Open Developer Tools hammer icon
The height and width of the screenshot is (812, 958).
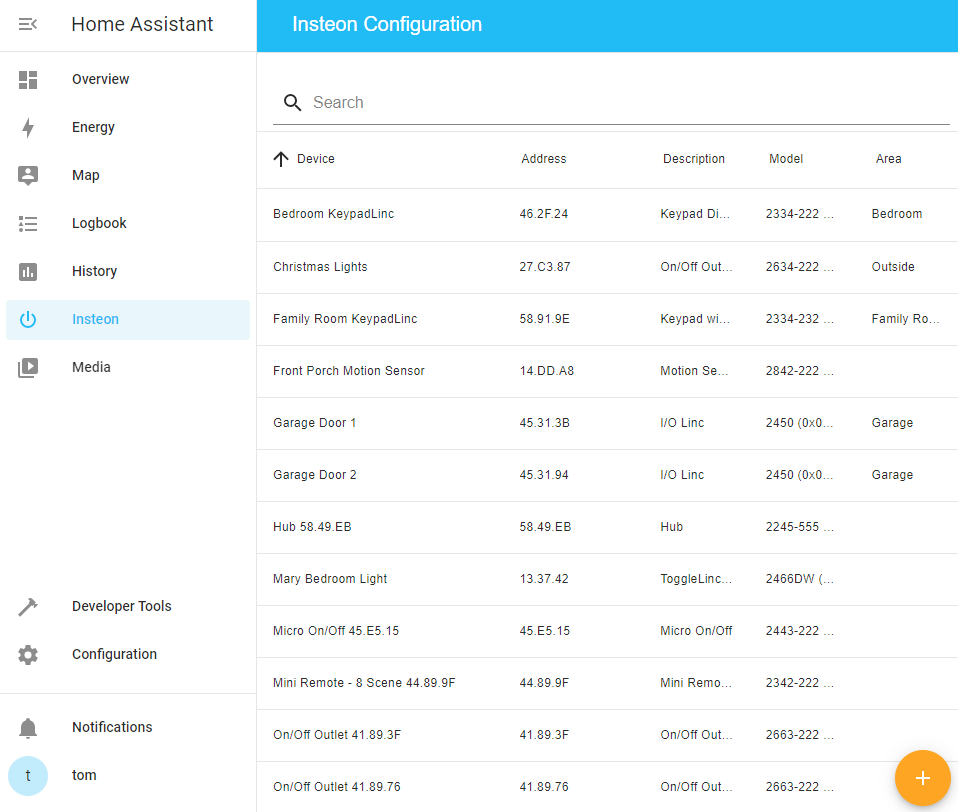28,606
